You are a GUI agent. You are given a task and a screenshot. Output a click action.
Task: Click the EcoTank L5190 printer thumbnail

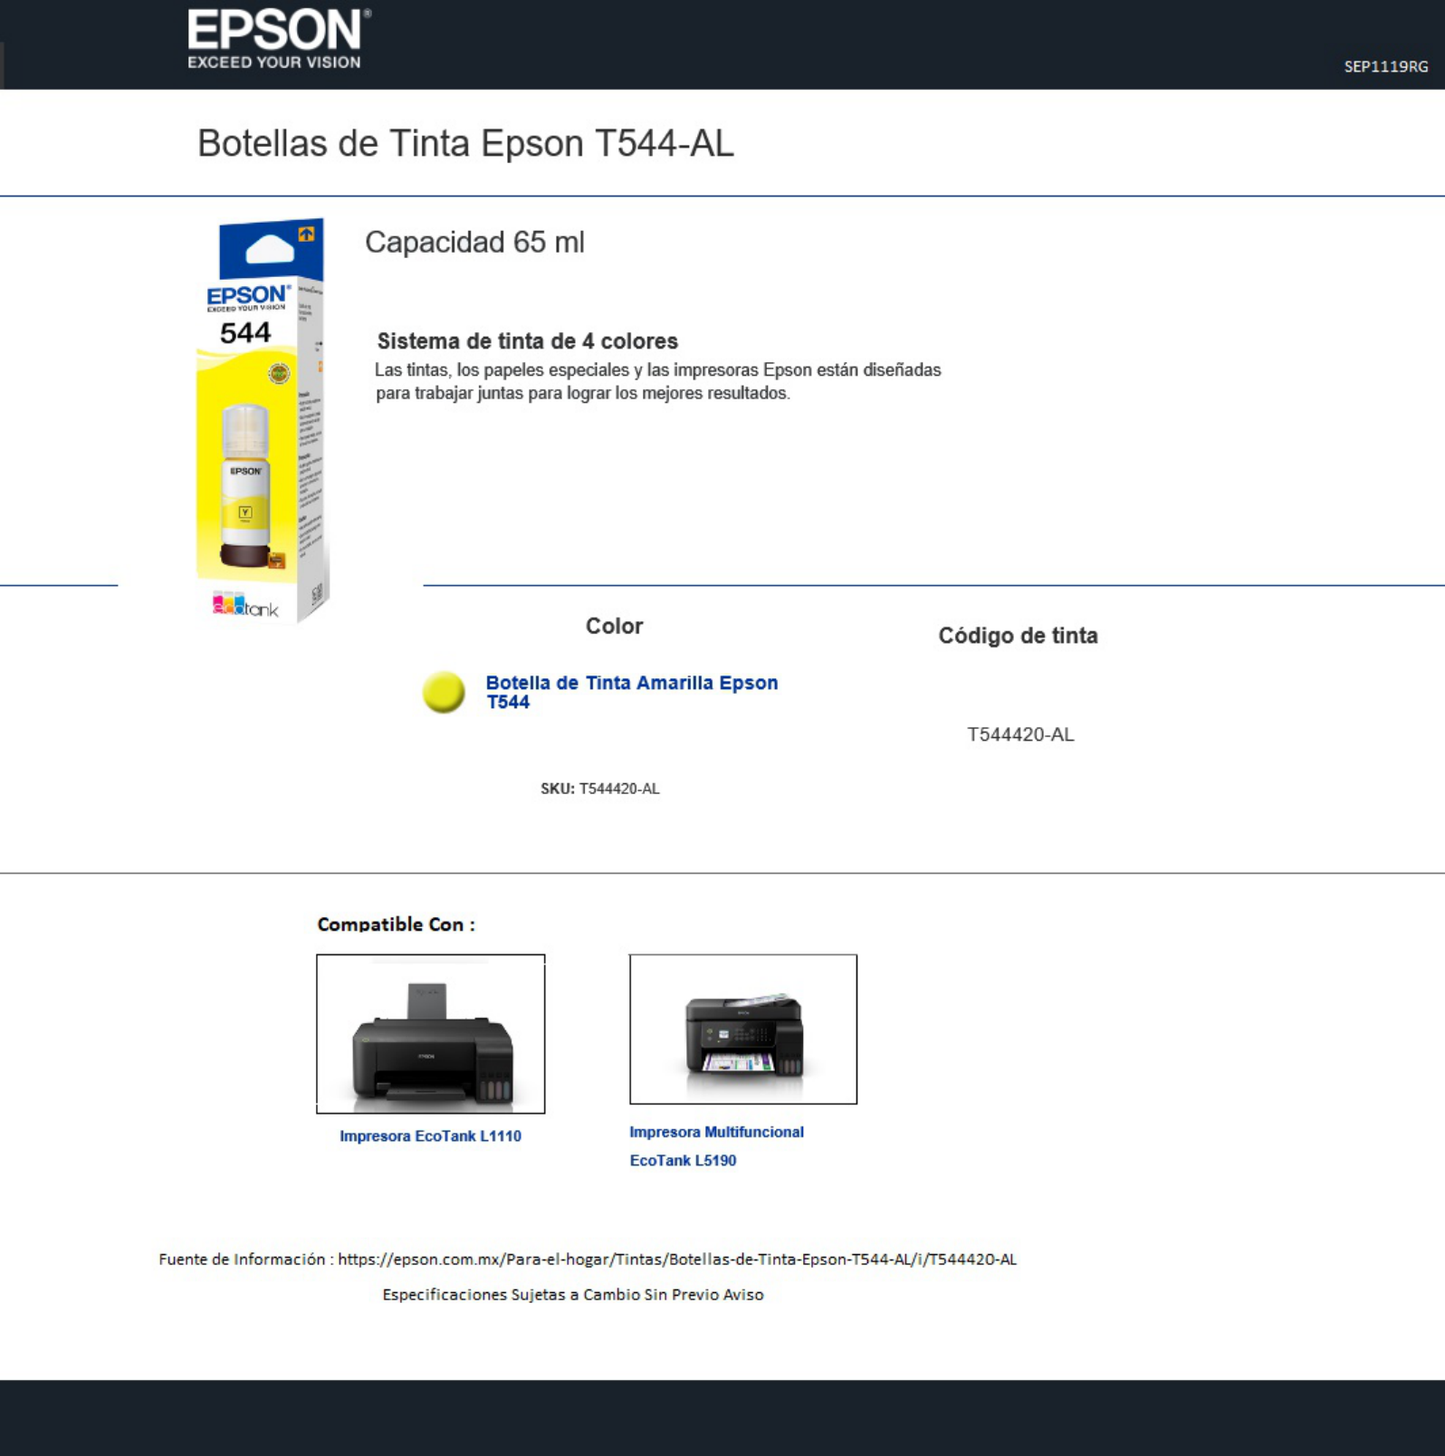pos(743,1029)
